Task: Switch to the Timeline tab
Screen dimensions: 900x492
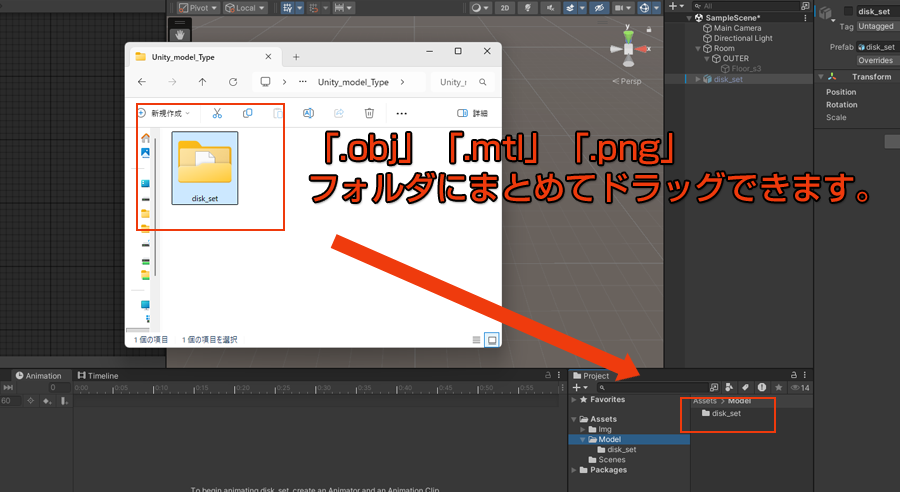Action: (x=98, y=376)
